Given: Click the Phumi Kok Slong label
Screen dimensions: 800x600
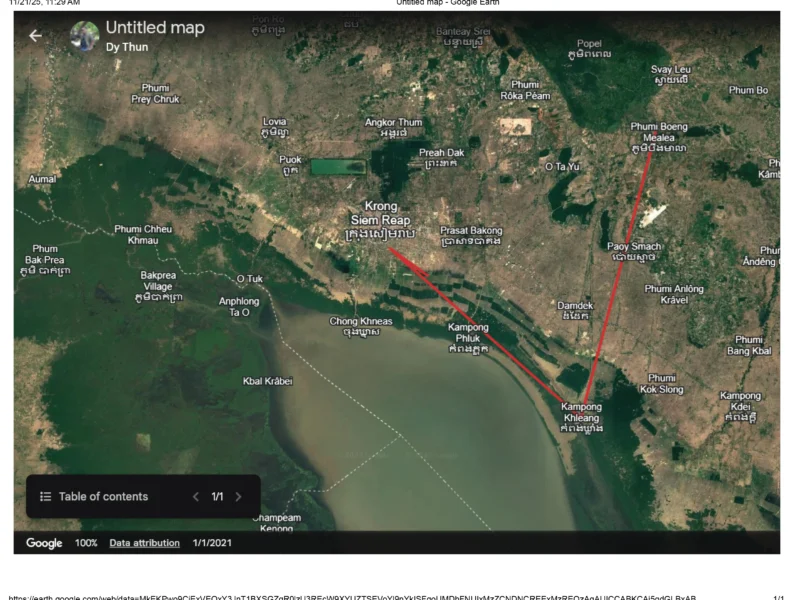Looking at the screenshot, I should (662, 384).
